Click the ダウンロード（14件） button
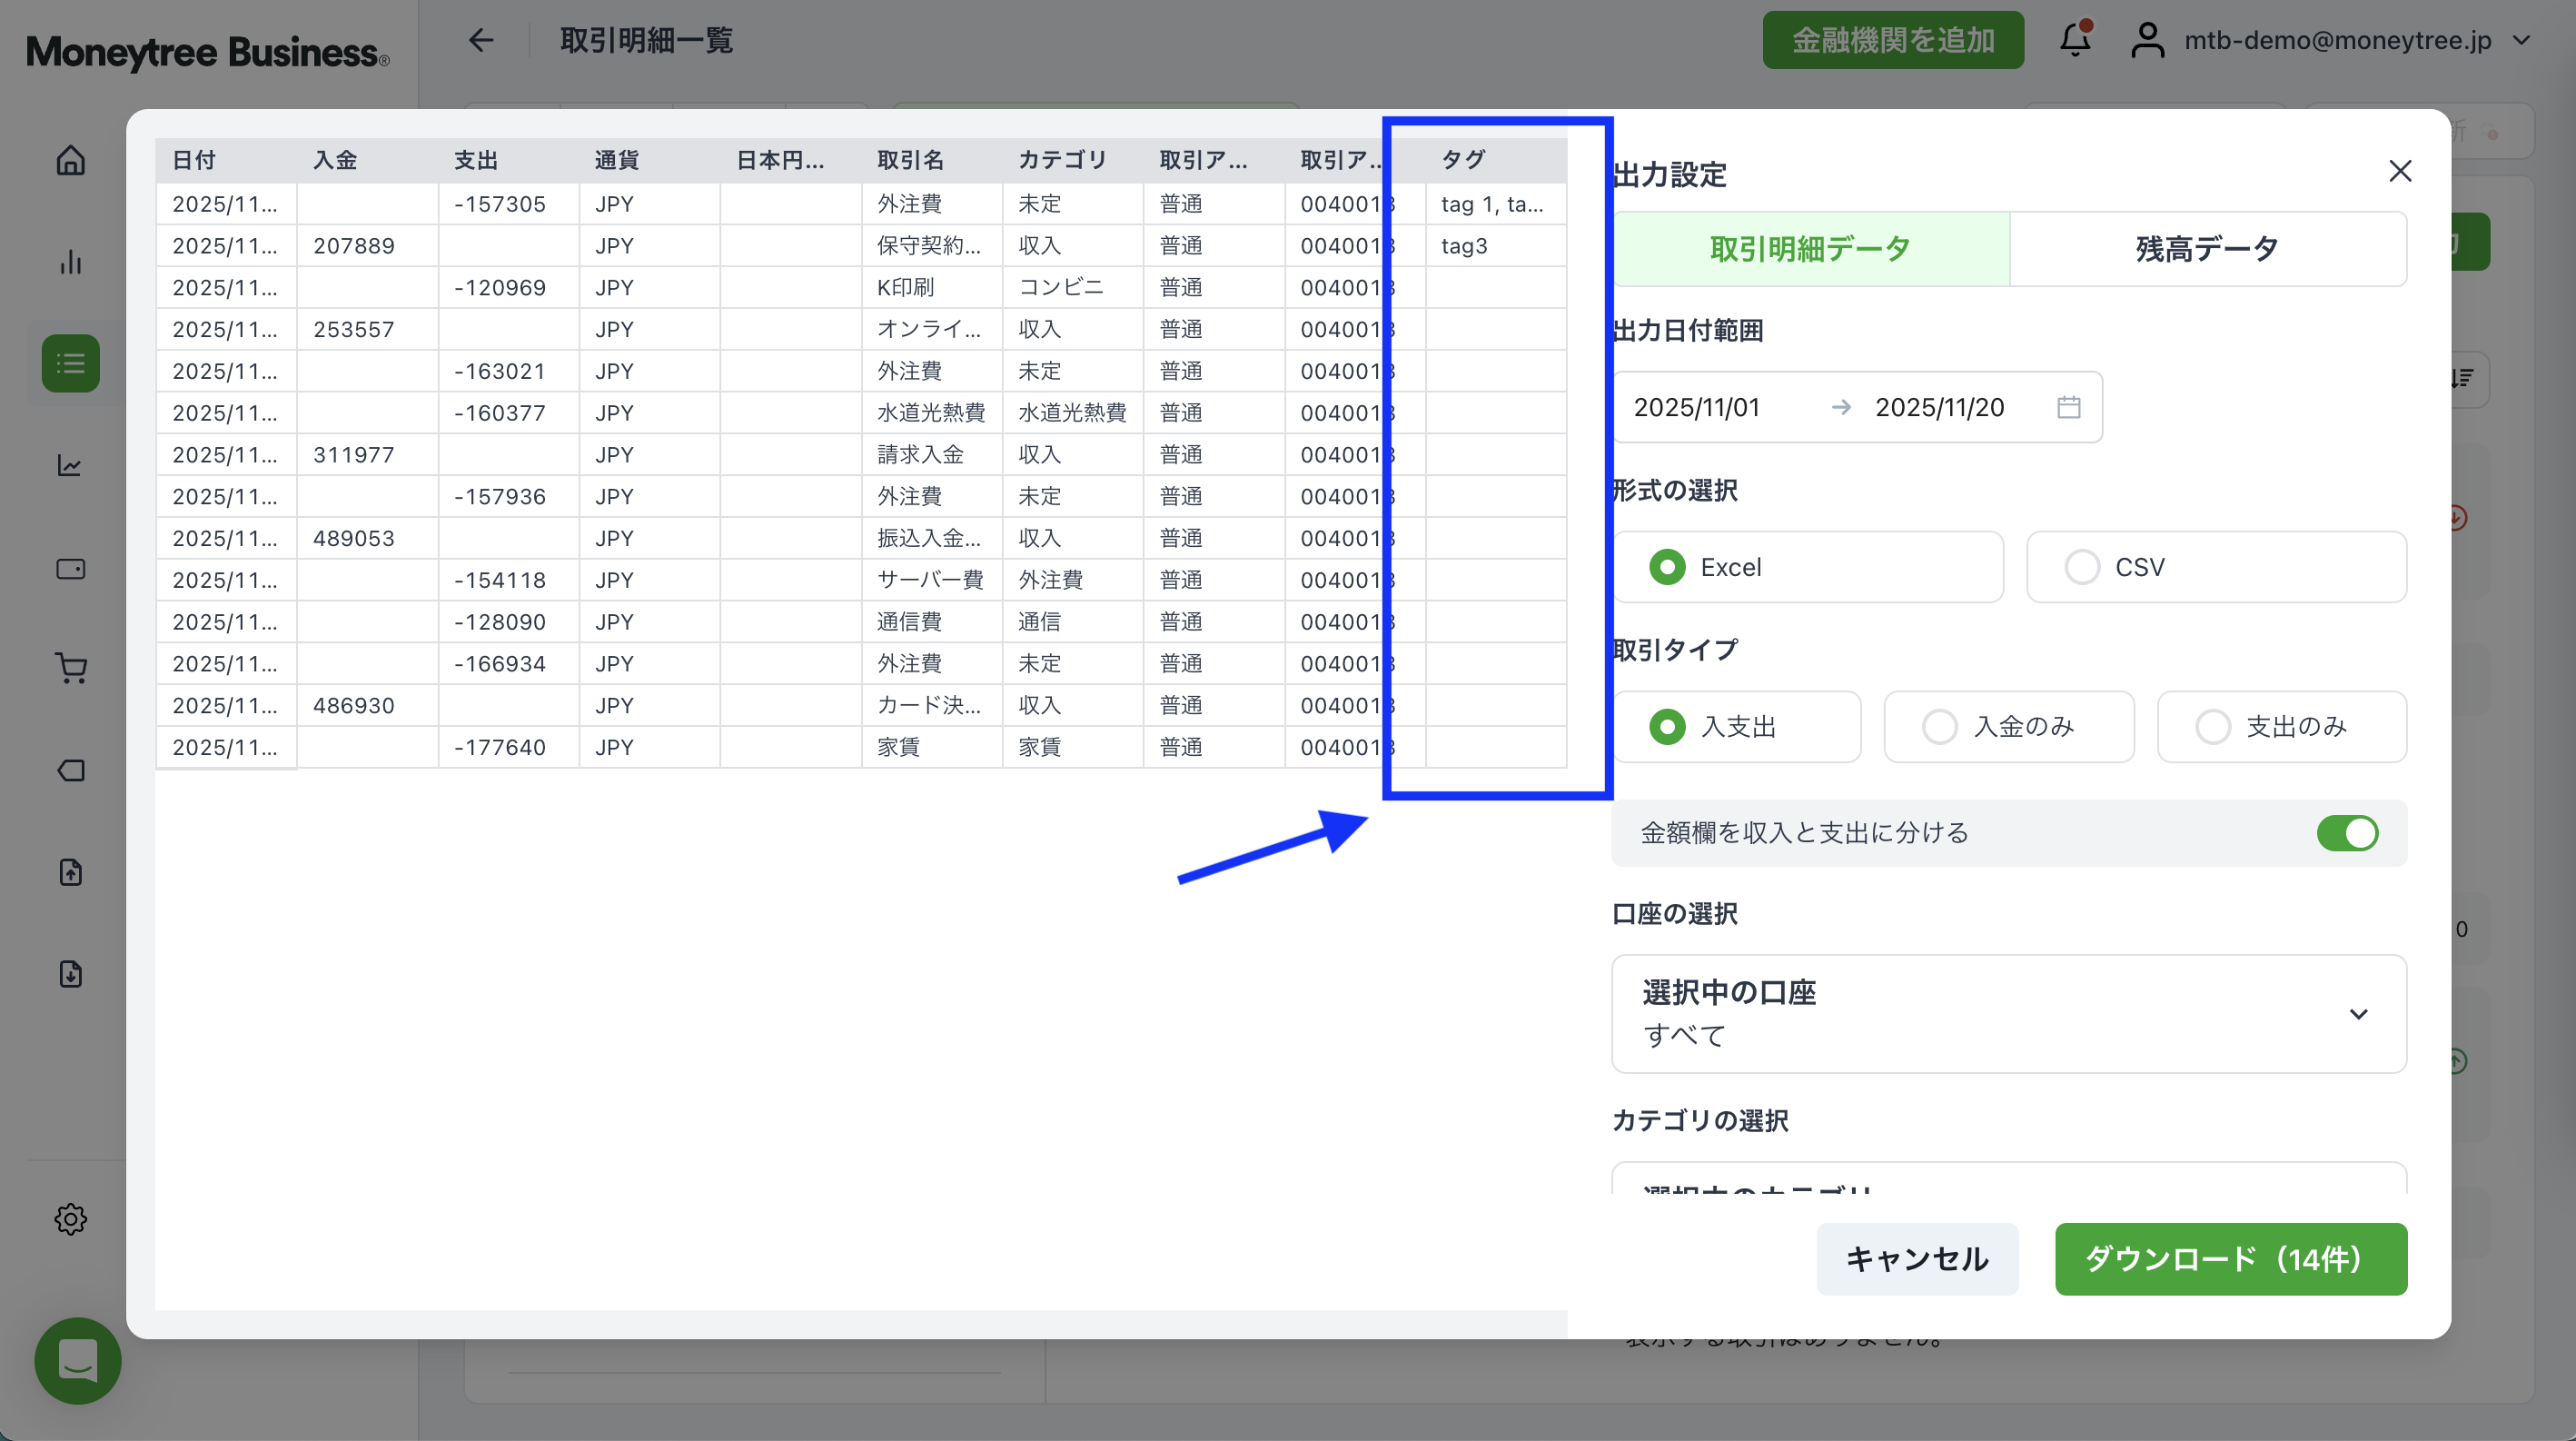Viewport: 2576px width, 1441px height. pyautogui.click(x=2230, y=1259)
